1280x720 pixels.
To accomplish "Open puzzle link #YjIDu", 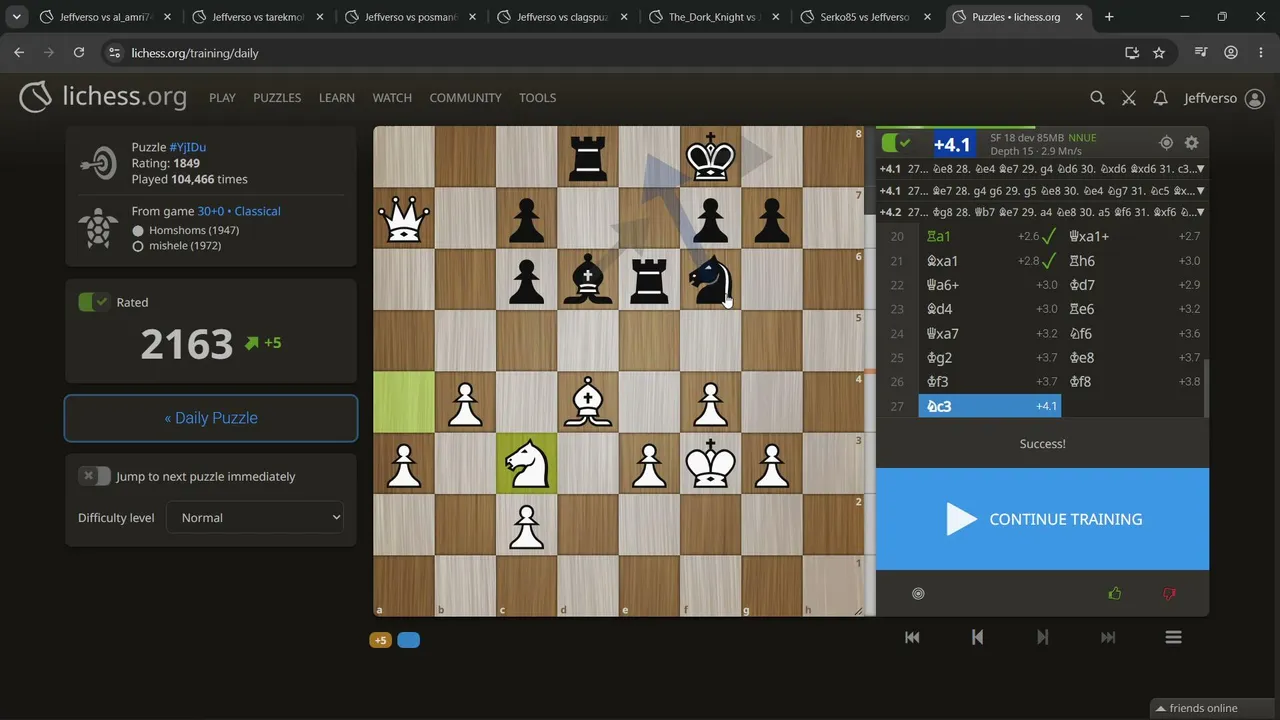I will point(187,147).
